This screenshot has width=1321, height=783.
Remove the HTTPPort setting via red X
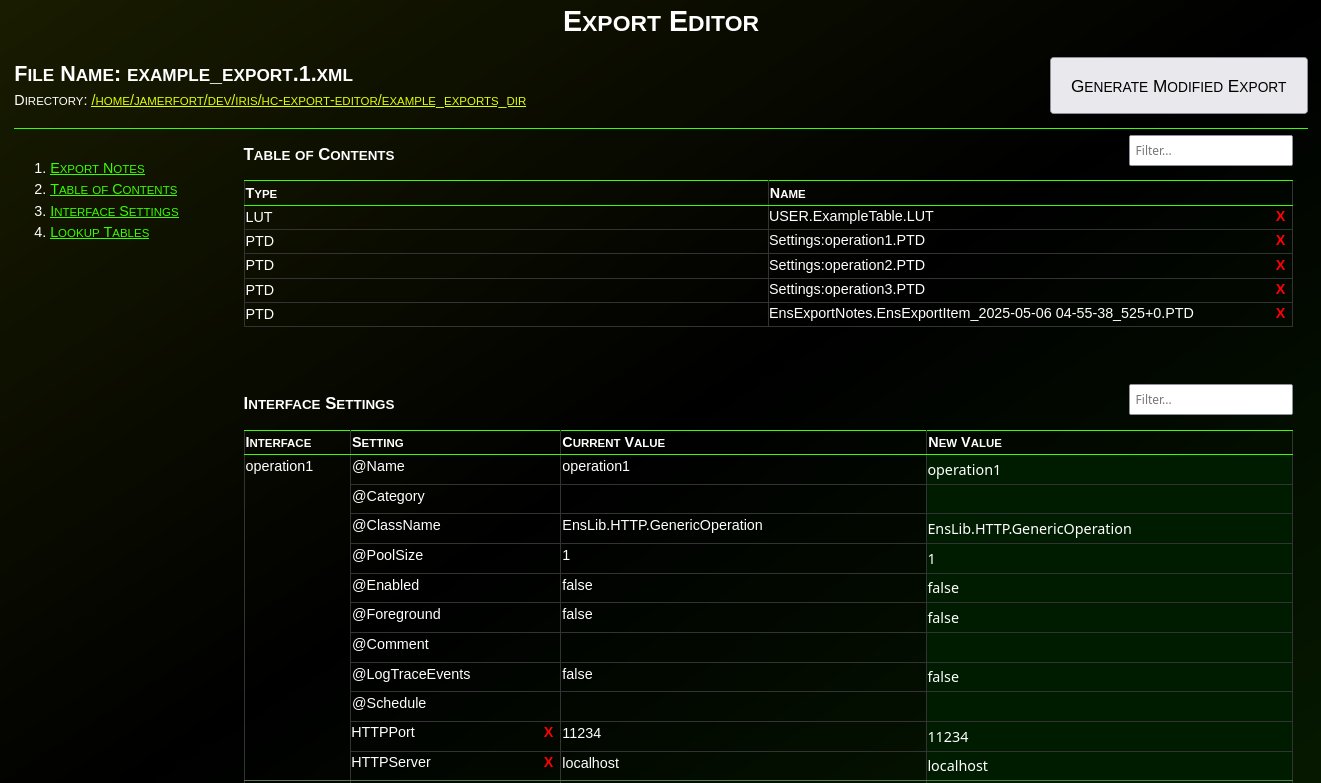pos(548,732)
